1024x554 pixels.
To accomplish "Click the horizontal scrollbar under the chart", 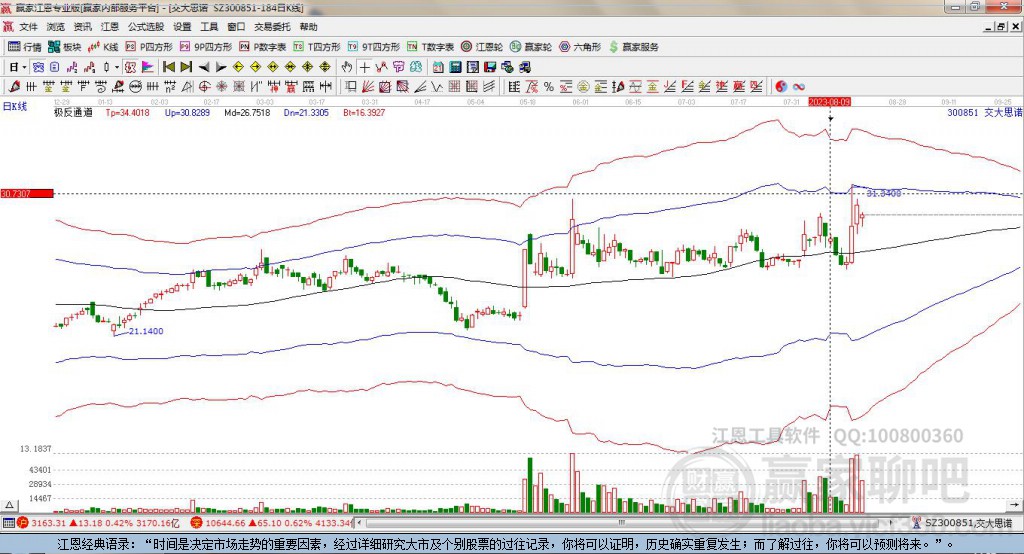I will [624, 523].
